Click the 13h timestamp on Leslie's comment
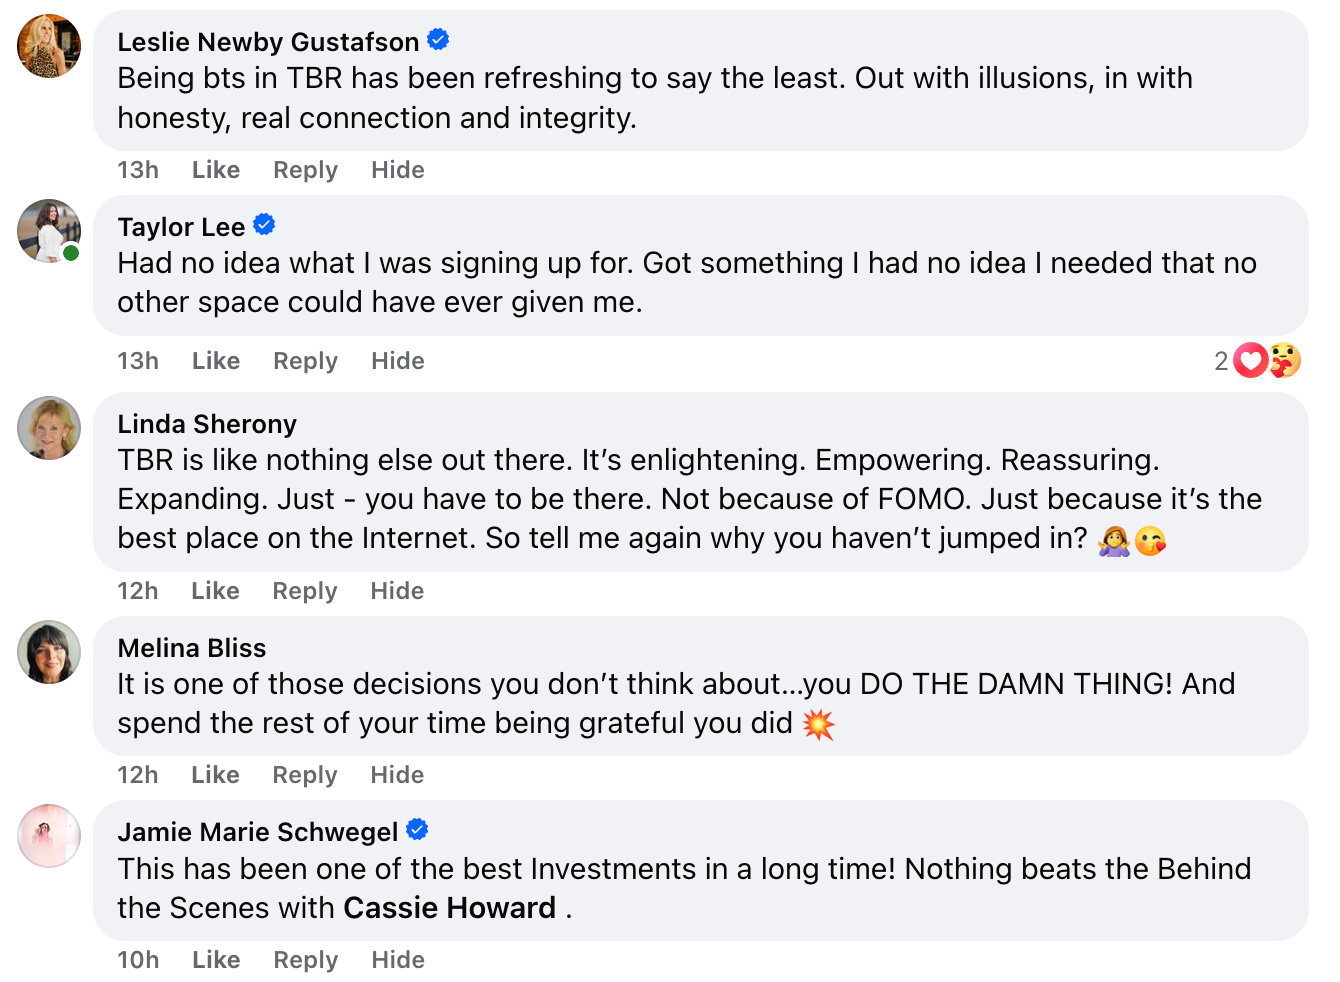This screenshot has height=982, width=1340. click(138, 170)
